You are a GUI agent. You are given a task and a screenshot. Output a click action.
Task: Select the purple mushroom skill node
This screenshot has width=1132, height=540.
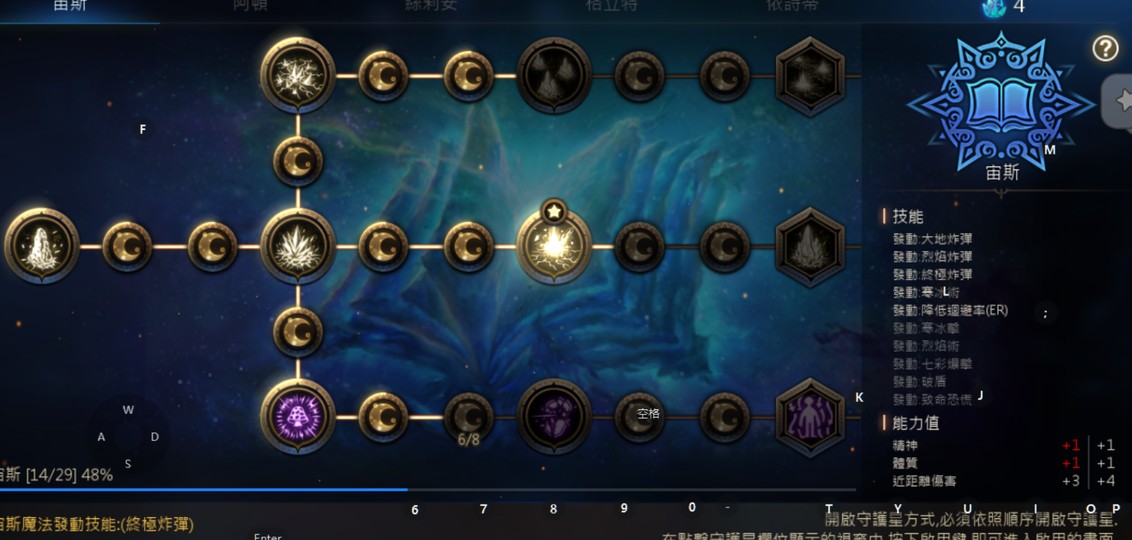tap(297, 417)
